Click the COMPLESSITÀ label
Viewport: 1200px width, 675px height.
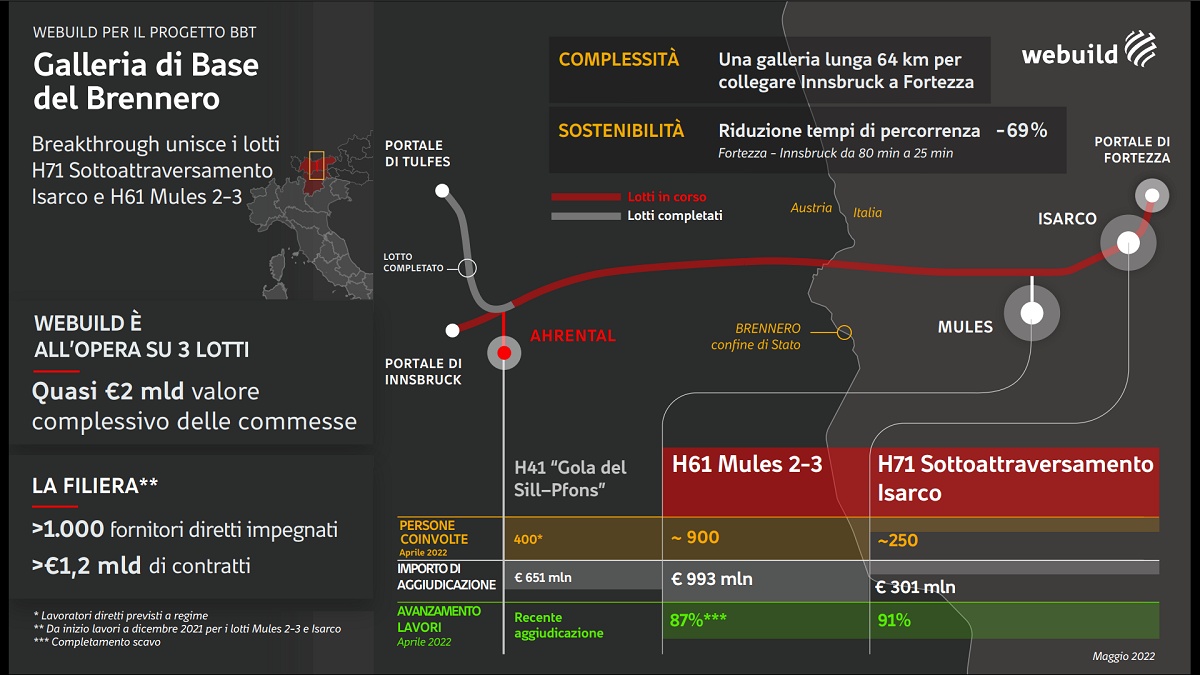pos(618,60)
